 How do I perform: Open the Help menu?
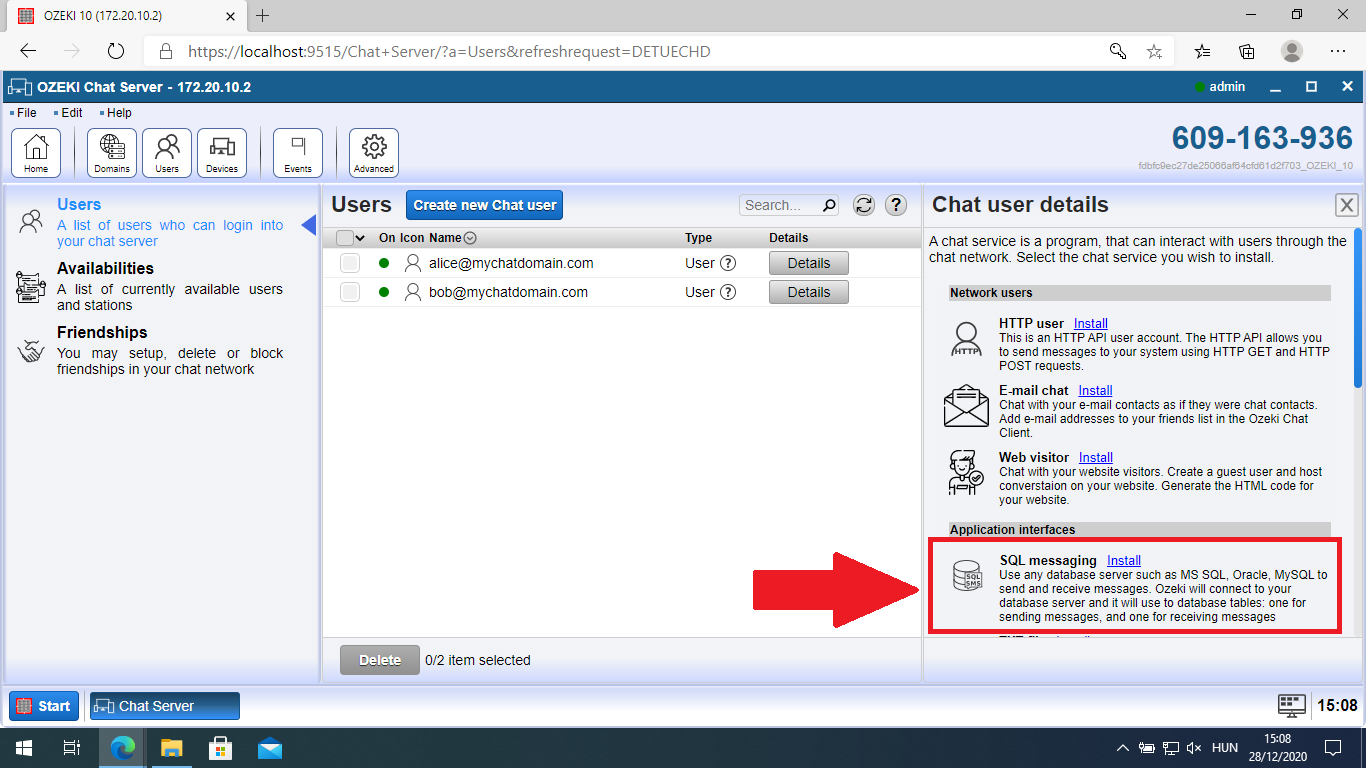[x=117, y=112]
